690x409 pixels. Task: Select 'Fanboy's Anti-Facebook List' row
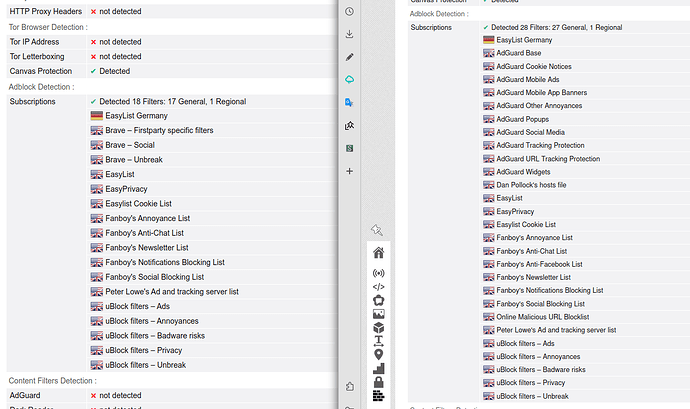(539, 264)
